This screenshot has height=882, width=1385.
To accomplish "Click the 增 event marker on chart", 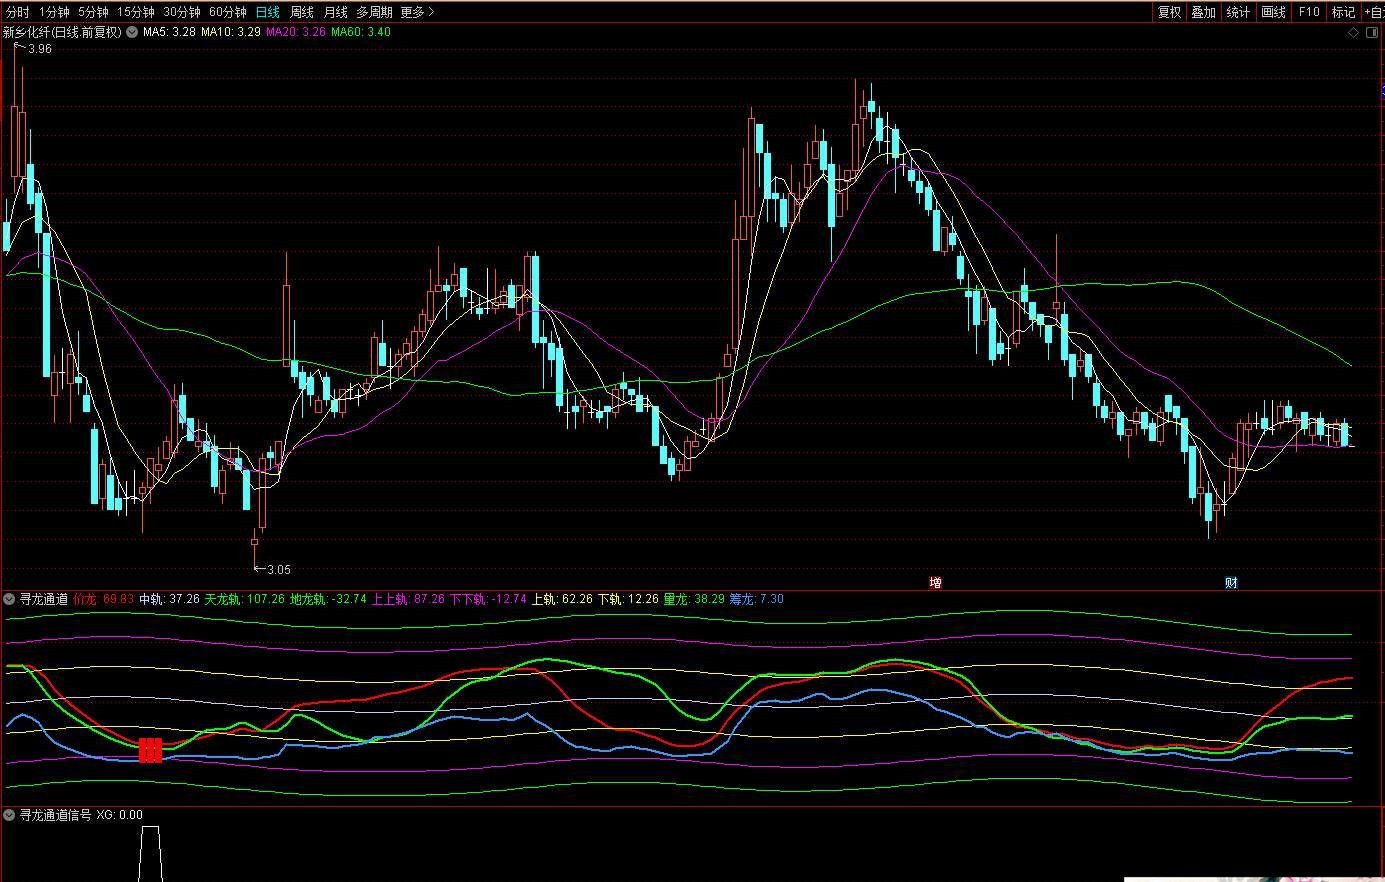I will click(936, 582).
